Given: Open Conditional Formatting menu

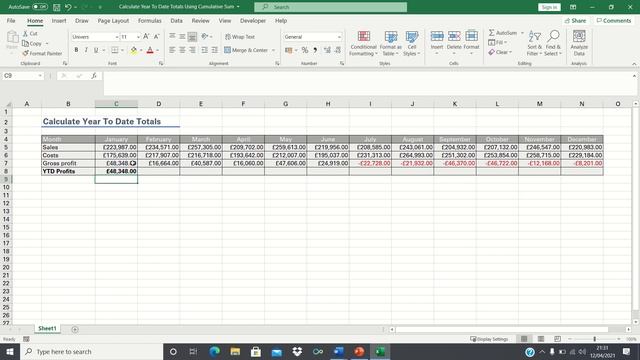Looking at the screenshot, I should point(363,43).
